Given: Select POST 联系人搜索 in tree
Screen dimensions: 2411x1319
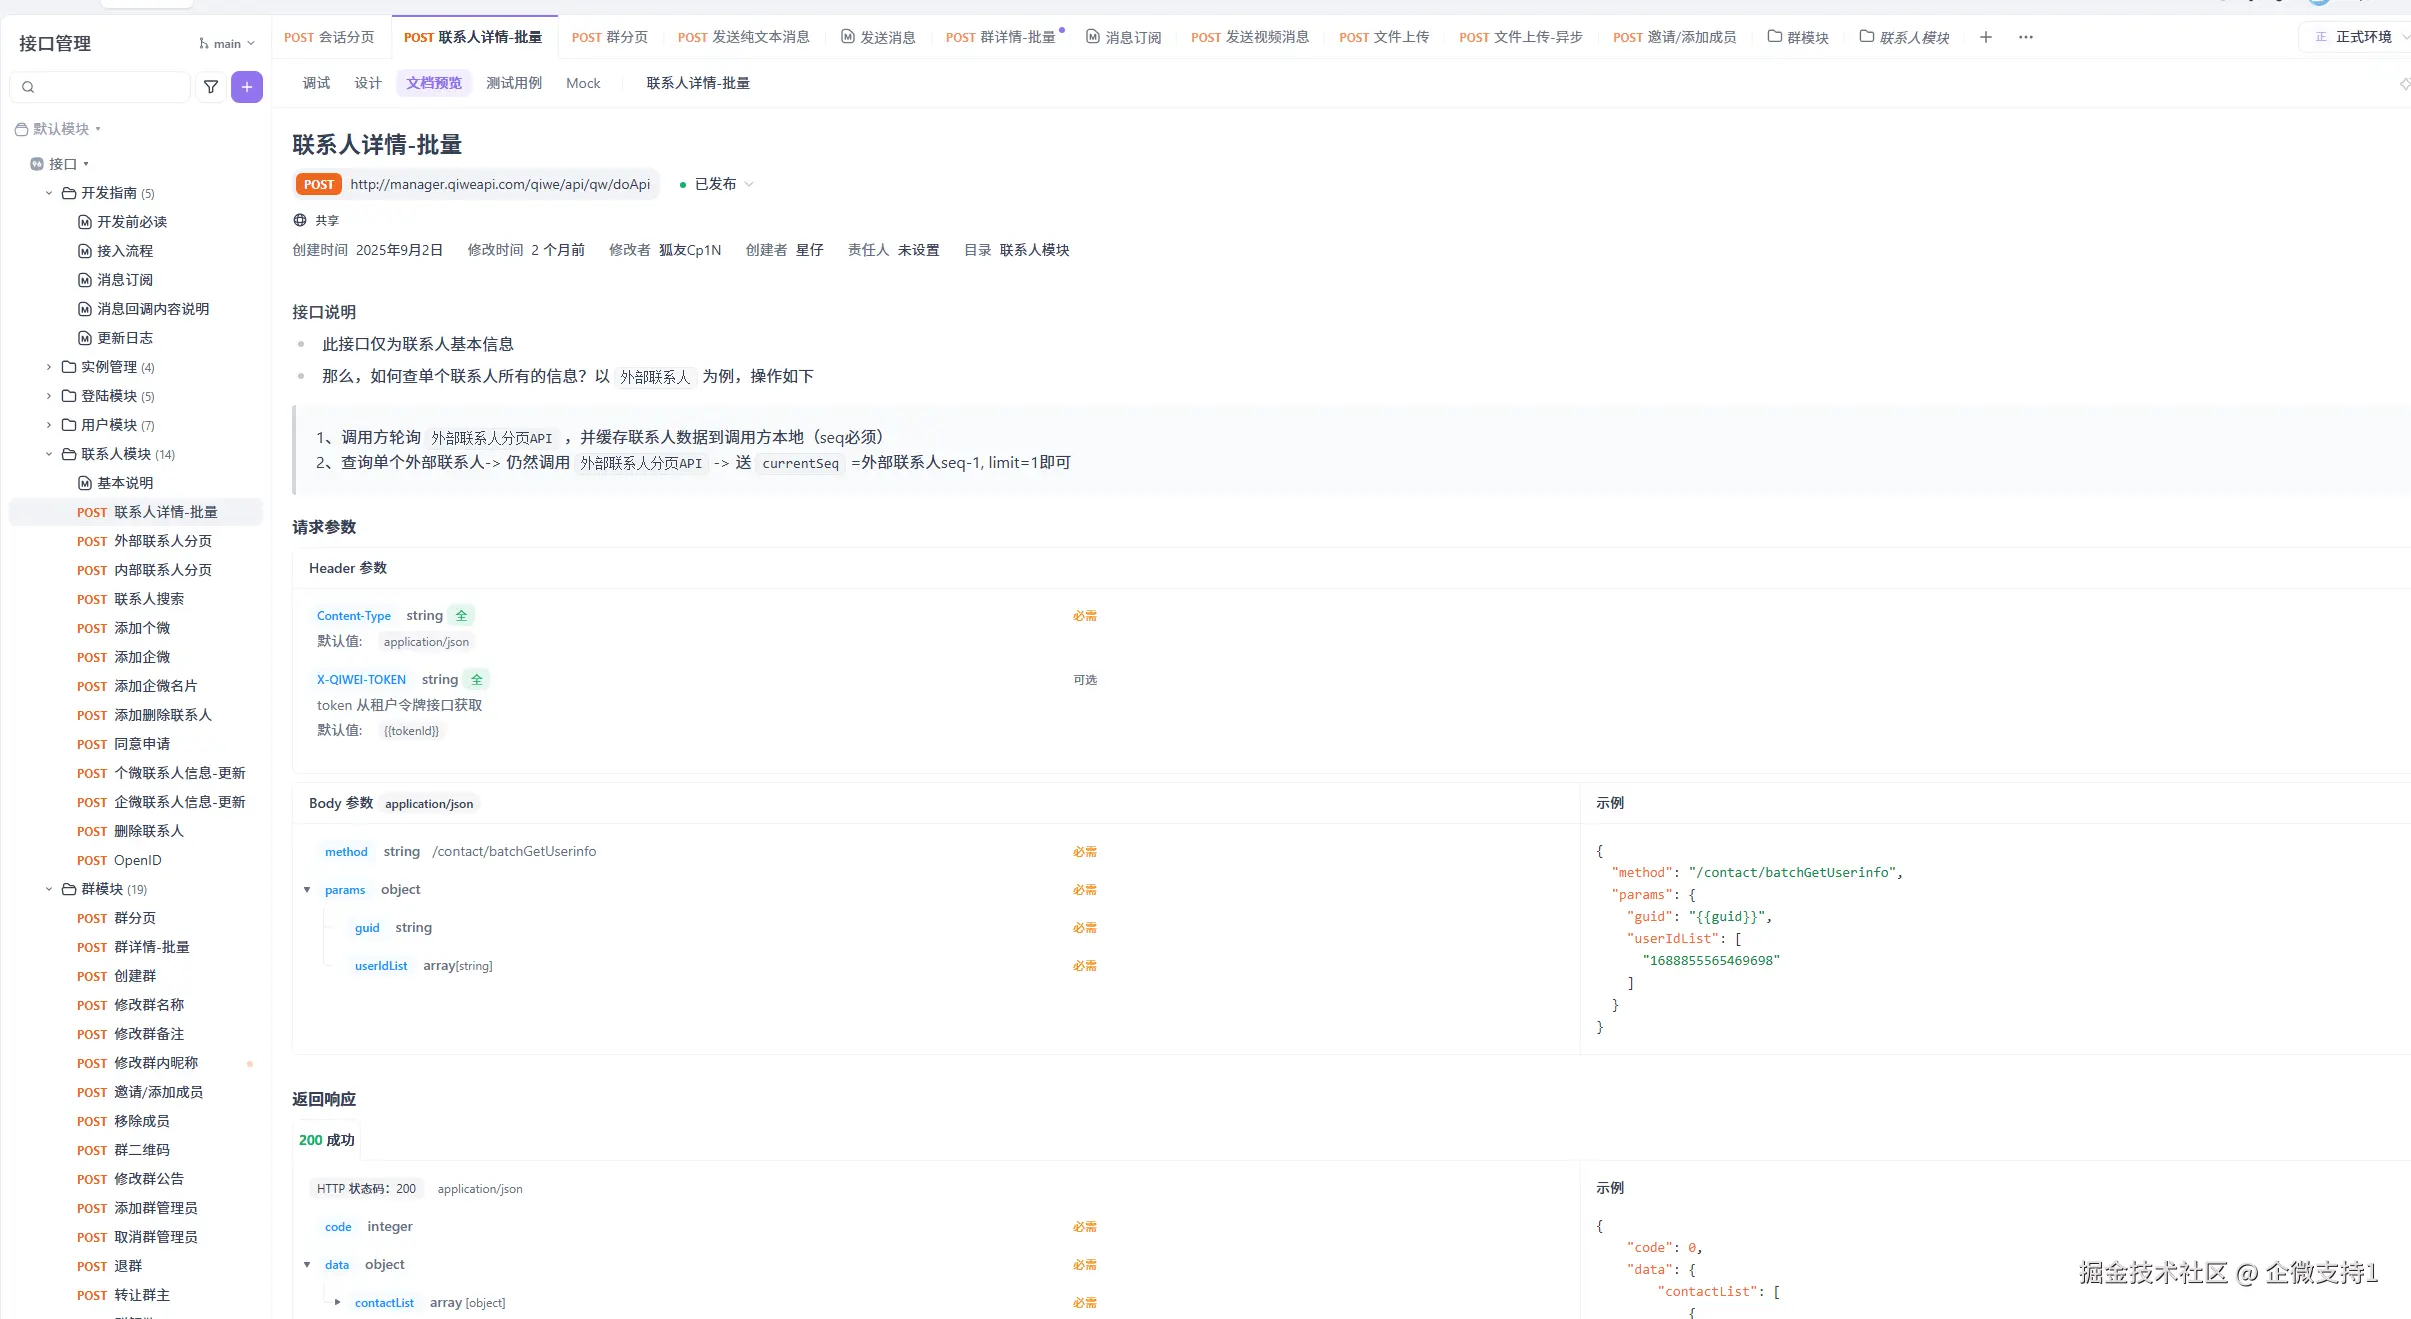Looking at the screenshot, I should click(x=130, y=599).
